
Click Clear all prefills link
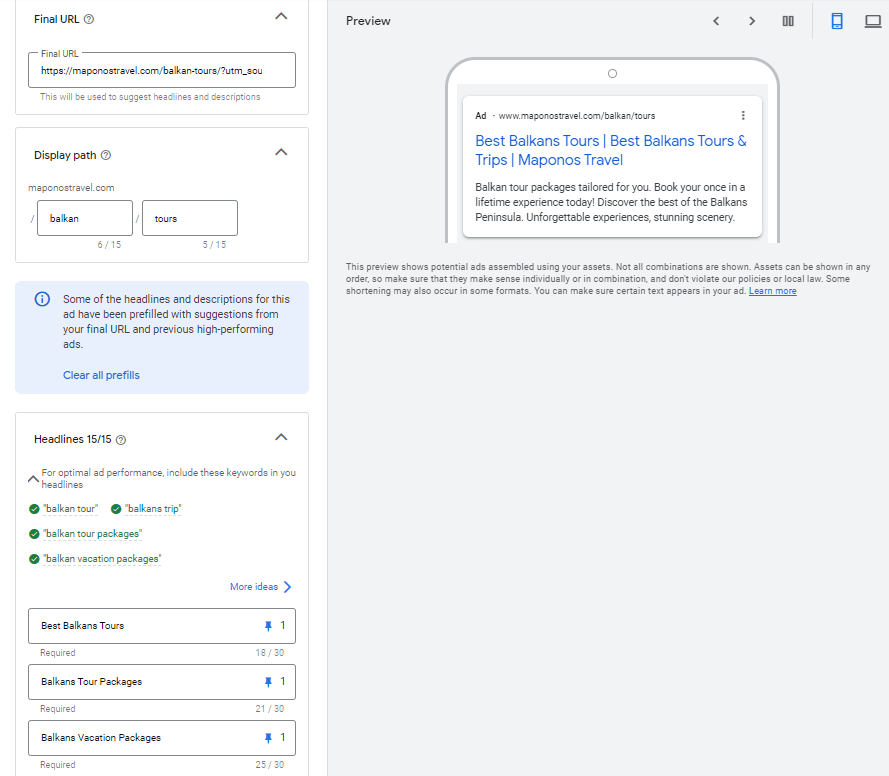(x=101, y=375)
